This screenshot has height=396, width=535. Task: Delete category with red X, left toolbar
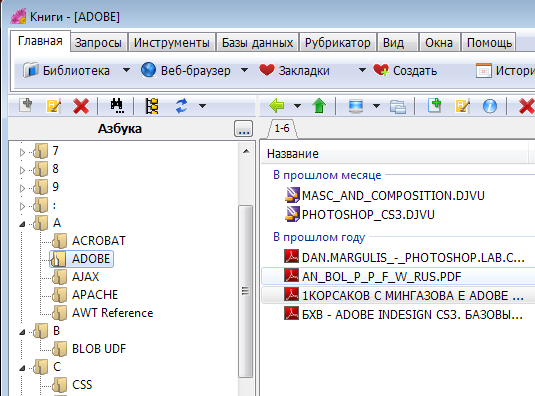pos(81,106)
